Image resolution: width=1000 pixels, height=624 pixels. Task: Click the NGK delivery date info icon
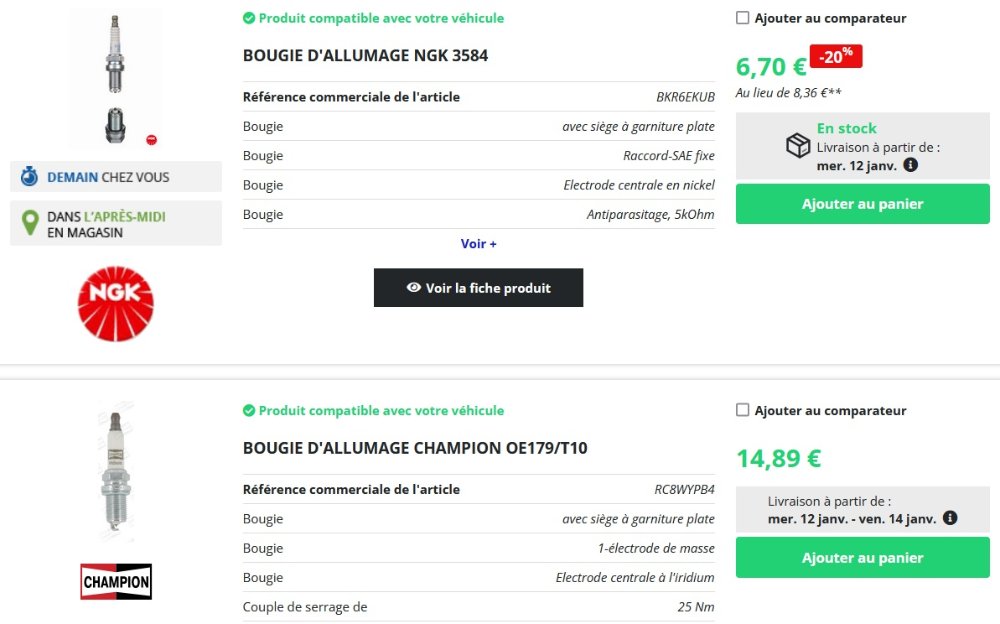click(x=910, y=165)
